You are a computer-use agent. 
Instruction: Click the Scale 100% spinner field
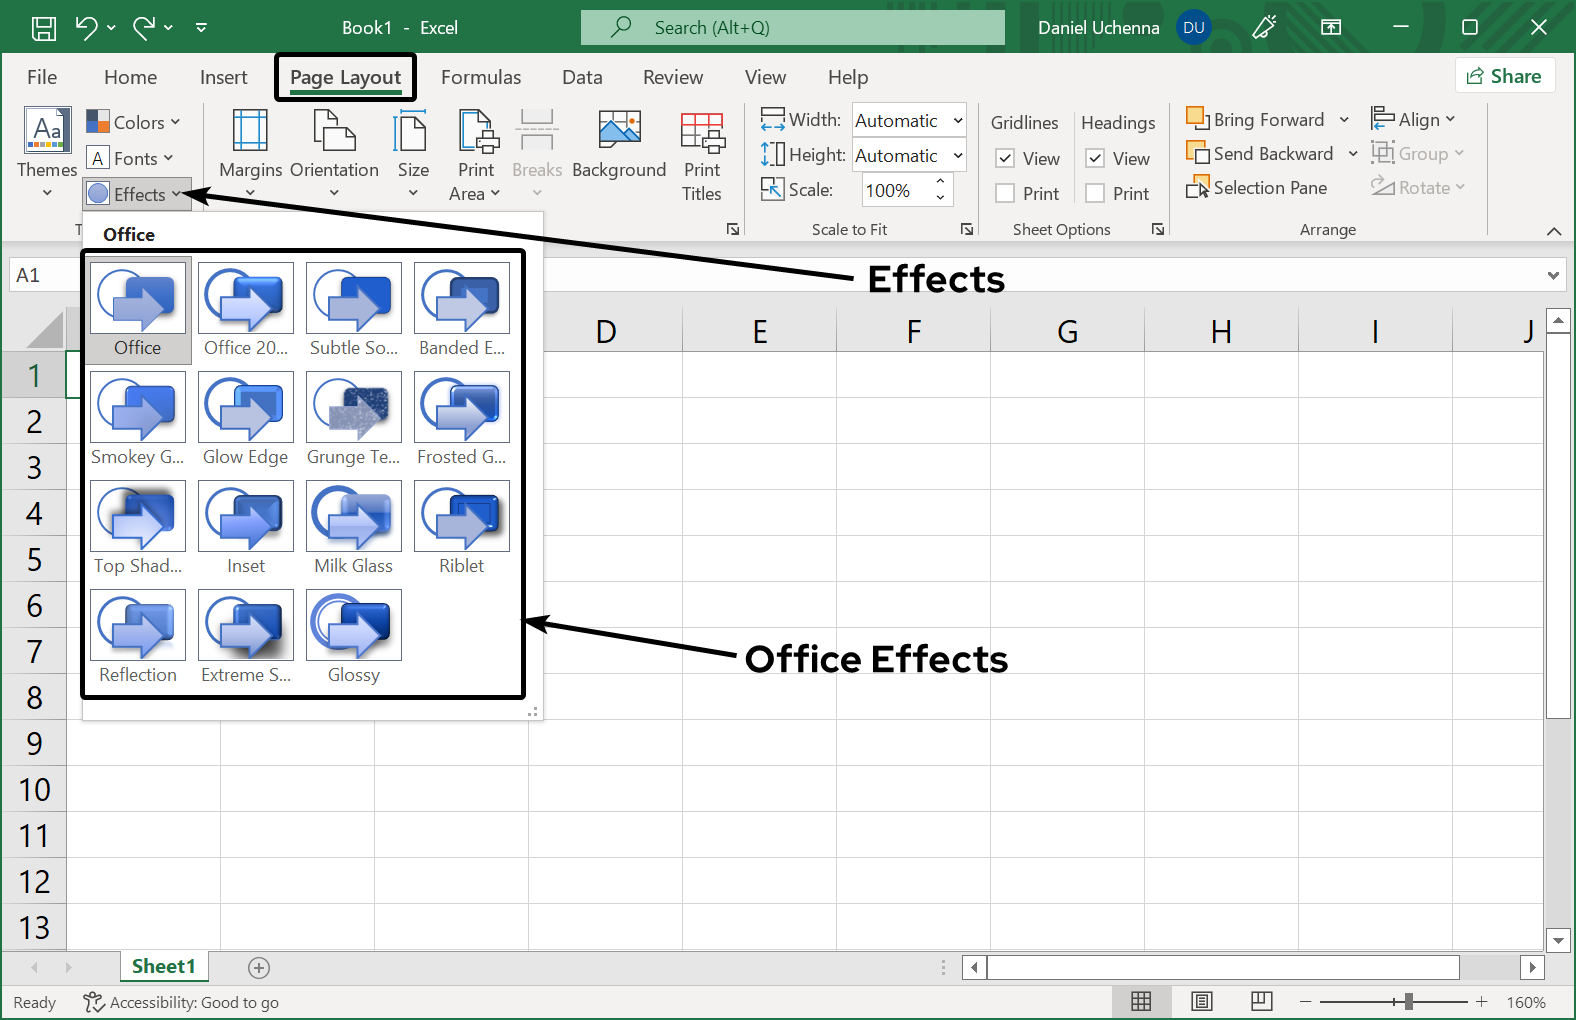(908, 190)
